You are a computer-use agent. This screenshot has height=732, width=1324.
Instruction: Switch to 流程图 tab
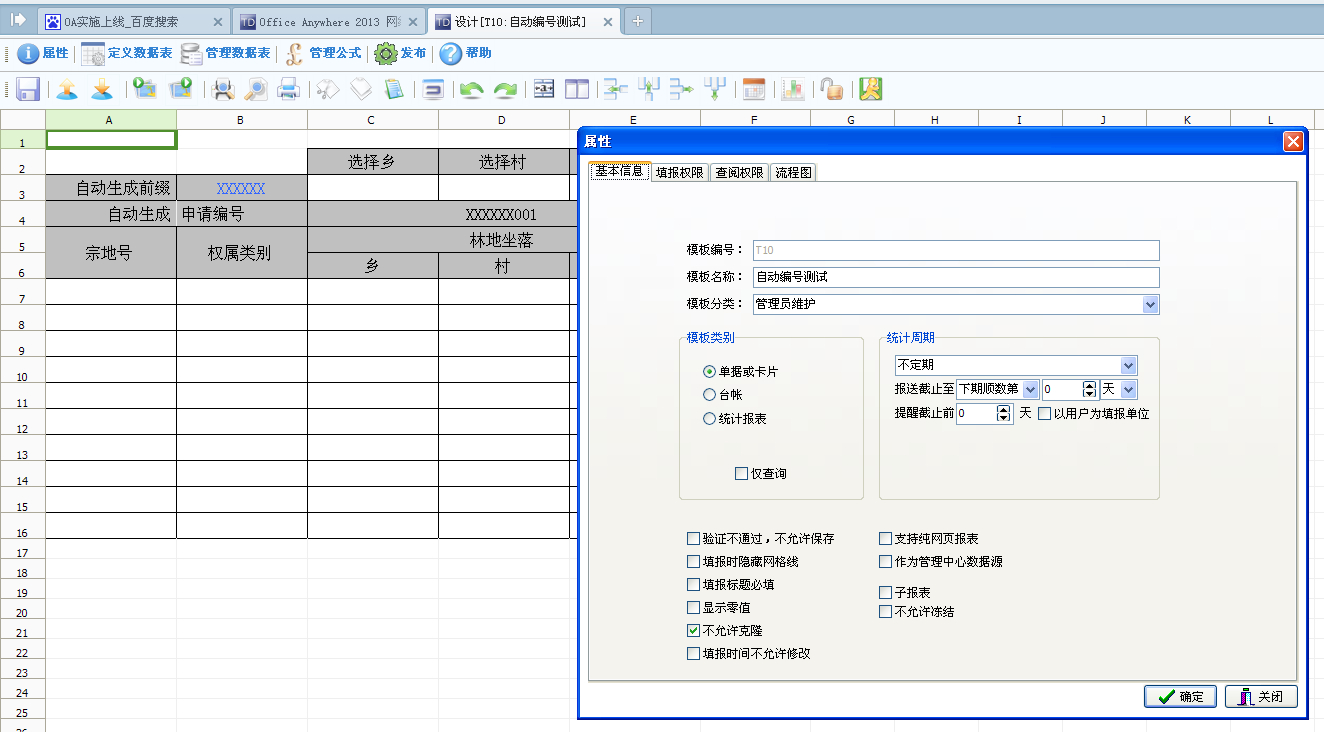[794, 172]
